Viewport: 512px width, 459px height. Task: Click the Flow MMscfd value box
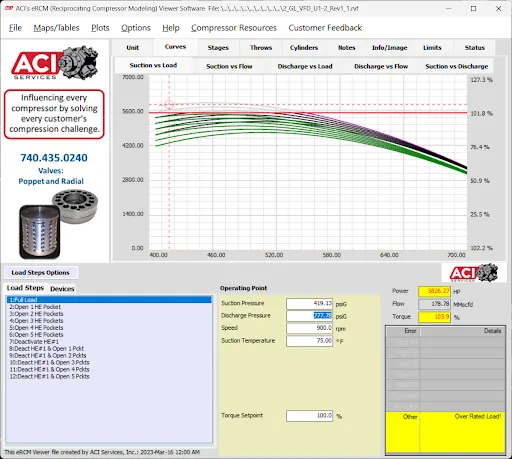point(434,304)
